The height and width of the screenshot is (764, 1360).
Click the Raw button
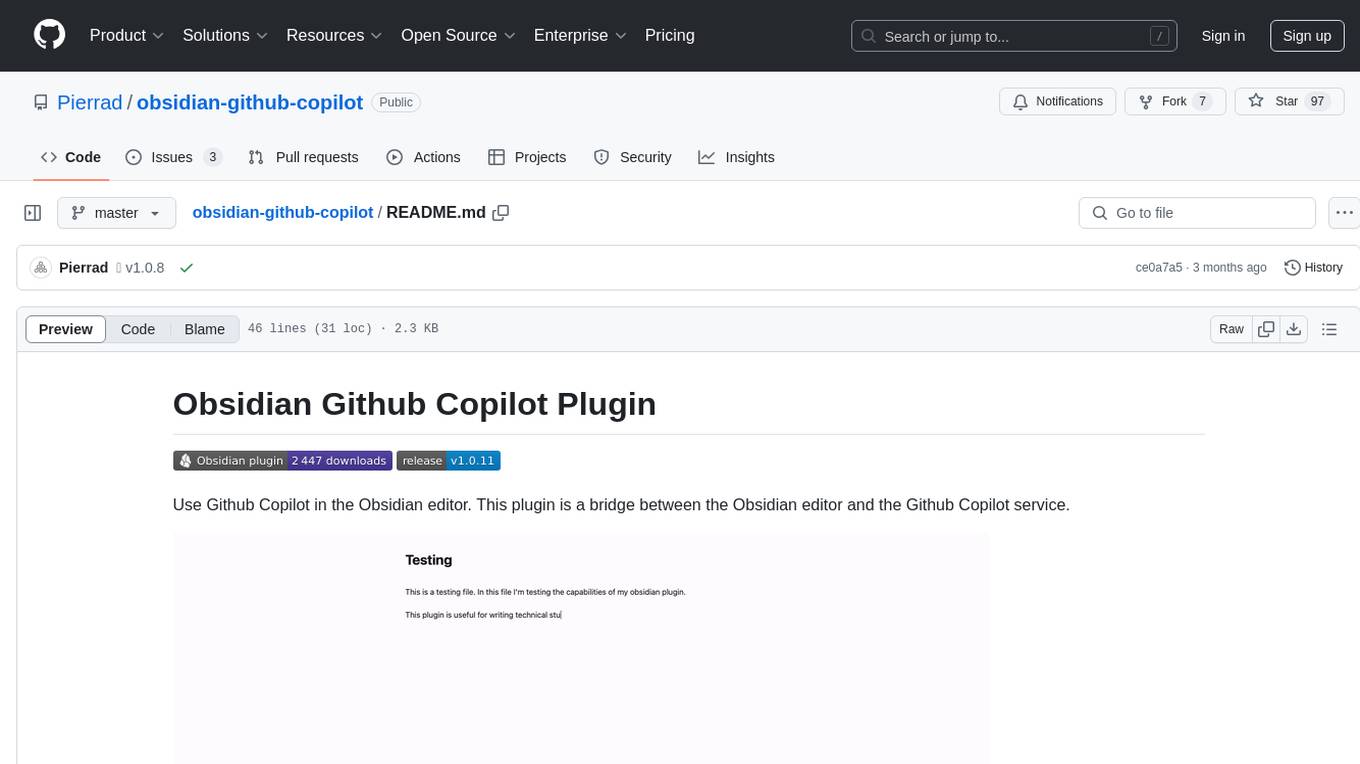pyautogui.click(x=1231, y=329)
